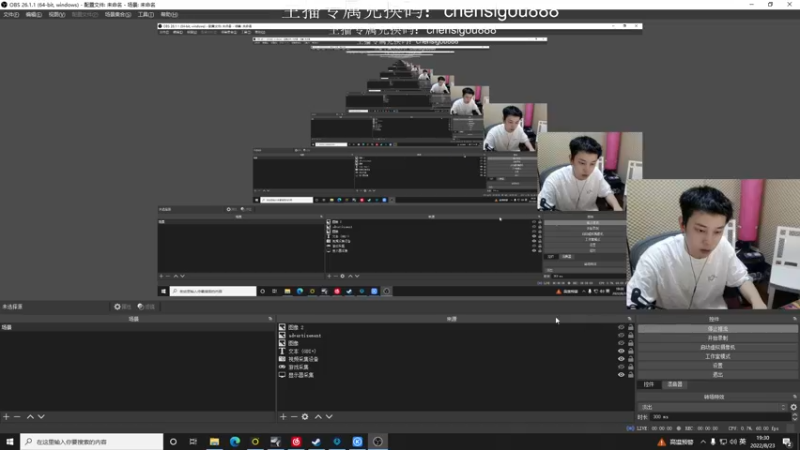Viewport: 800px width, 450px height.
Task: Open the 淡出 transition dropdown
Action: (x=713, y=407)
